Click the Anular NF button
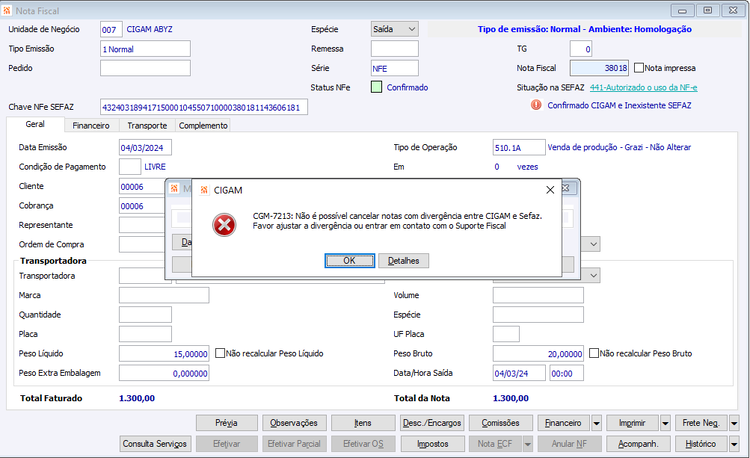 pyautogui.click(x=570, y=444)
